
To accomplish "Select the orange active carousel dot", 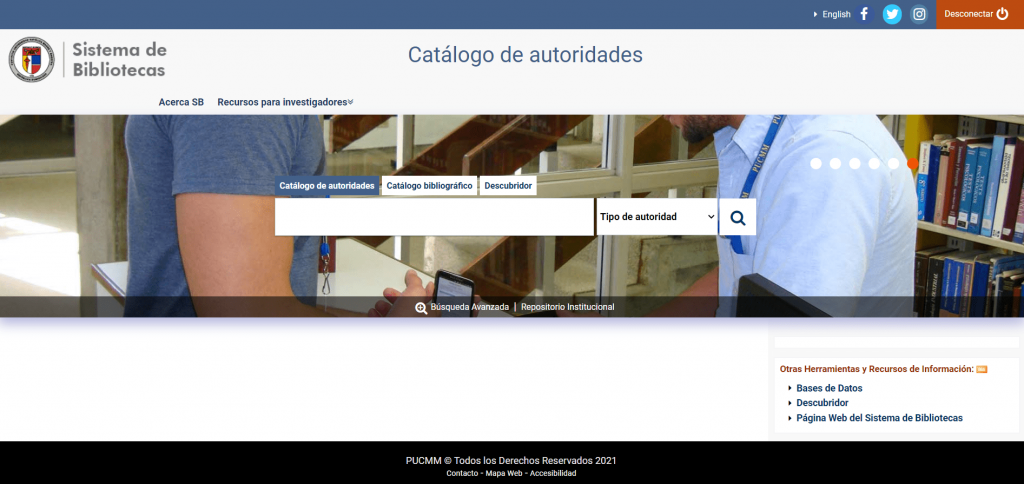I will point(912,164).
